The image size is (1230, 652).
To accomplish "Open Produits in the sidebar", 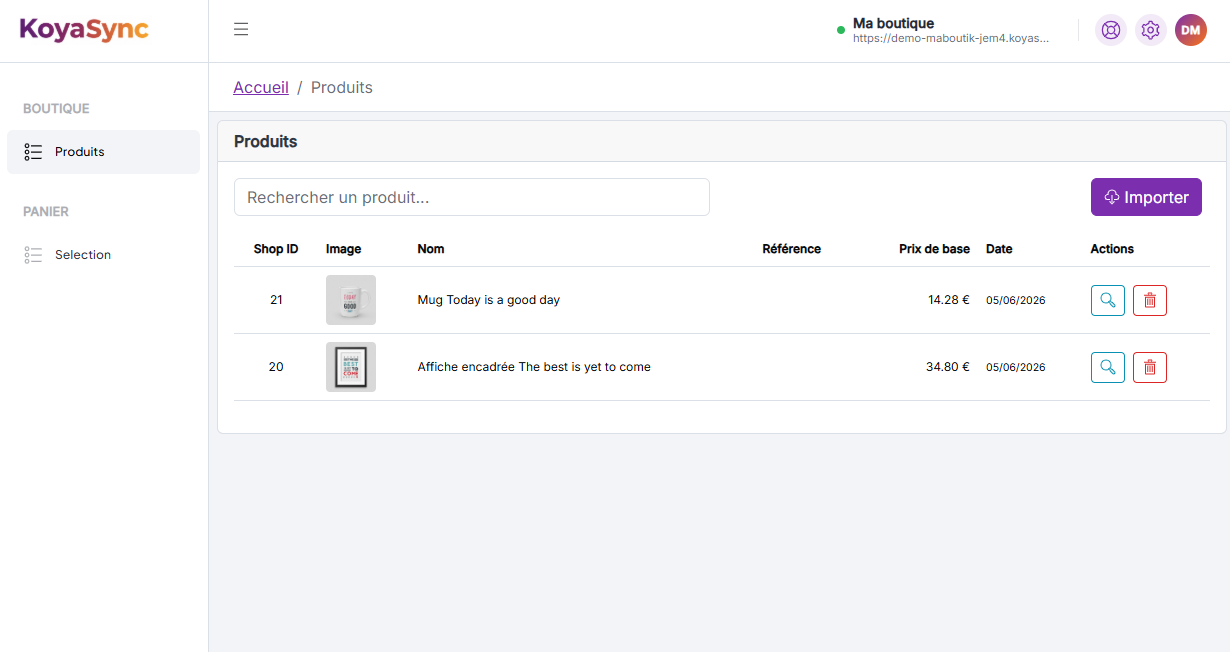I will (103, 152).
